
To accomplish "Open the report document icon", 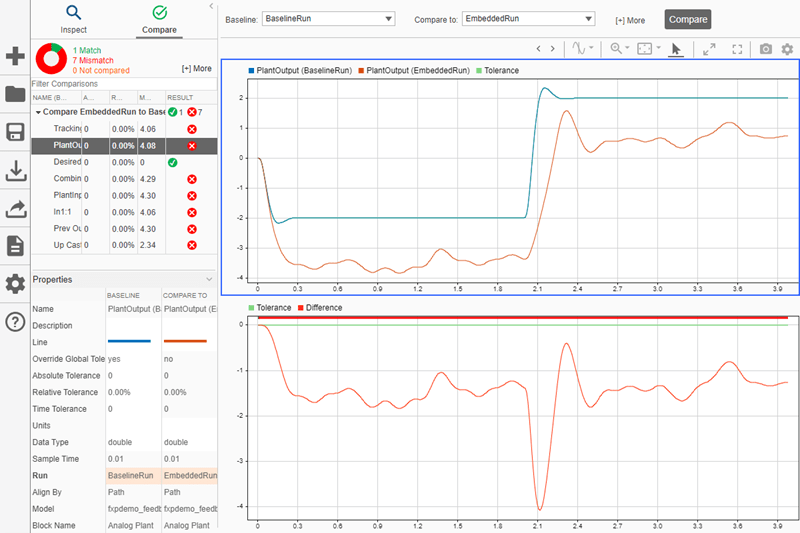I will coord(15,246).
